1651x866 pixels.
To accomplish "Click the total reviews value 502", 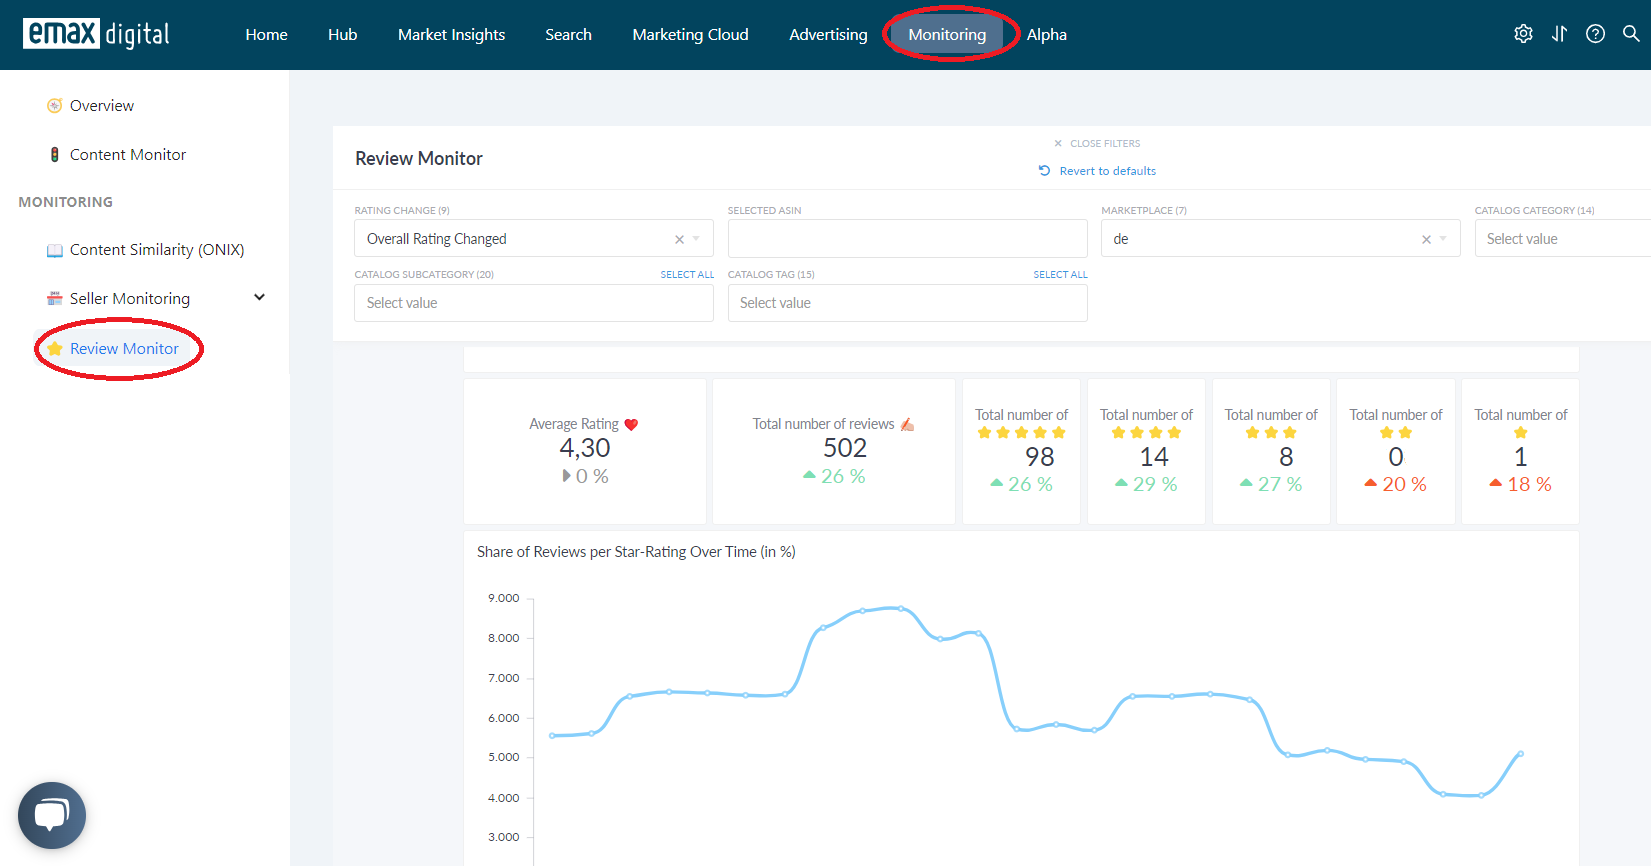I will [x=845, y=448].
